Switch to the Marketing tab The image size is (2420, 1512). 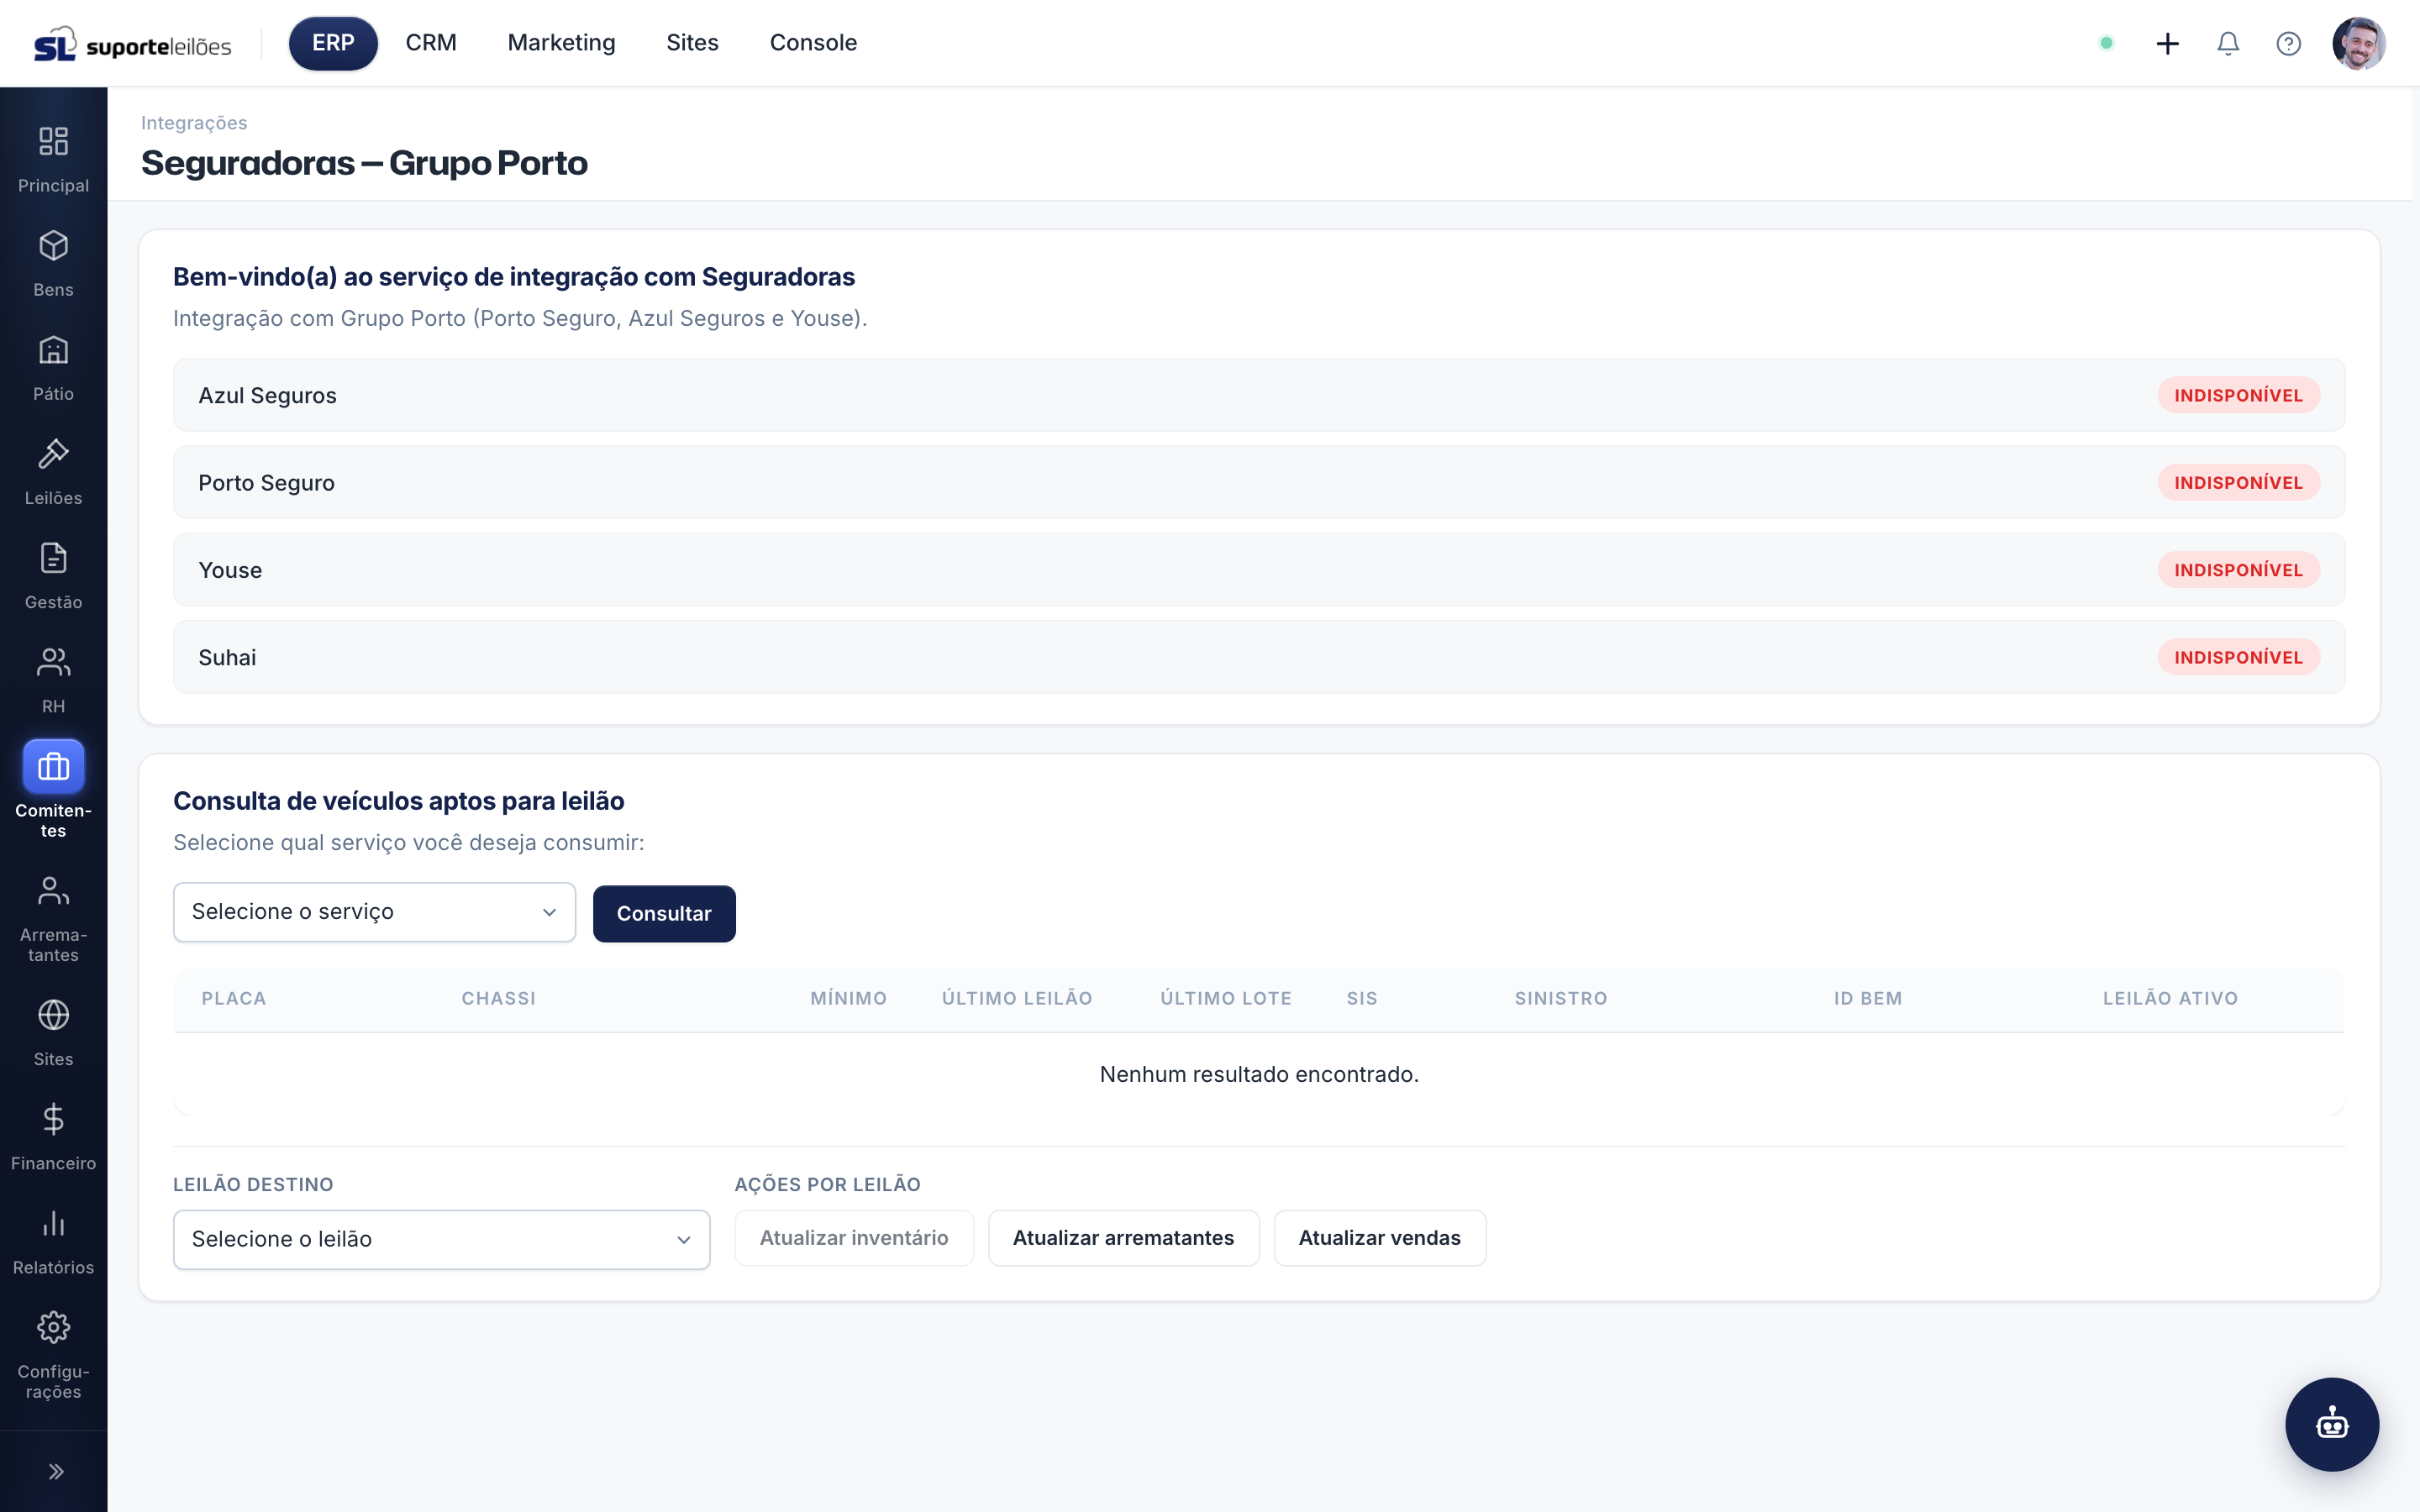(x=561, y=43)
